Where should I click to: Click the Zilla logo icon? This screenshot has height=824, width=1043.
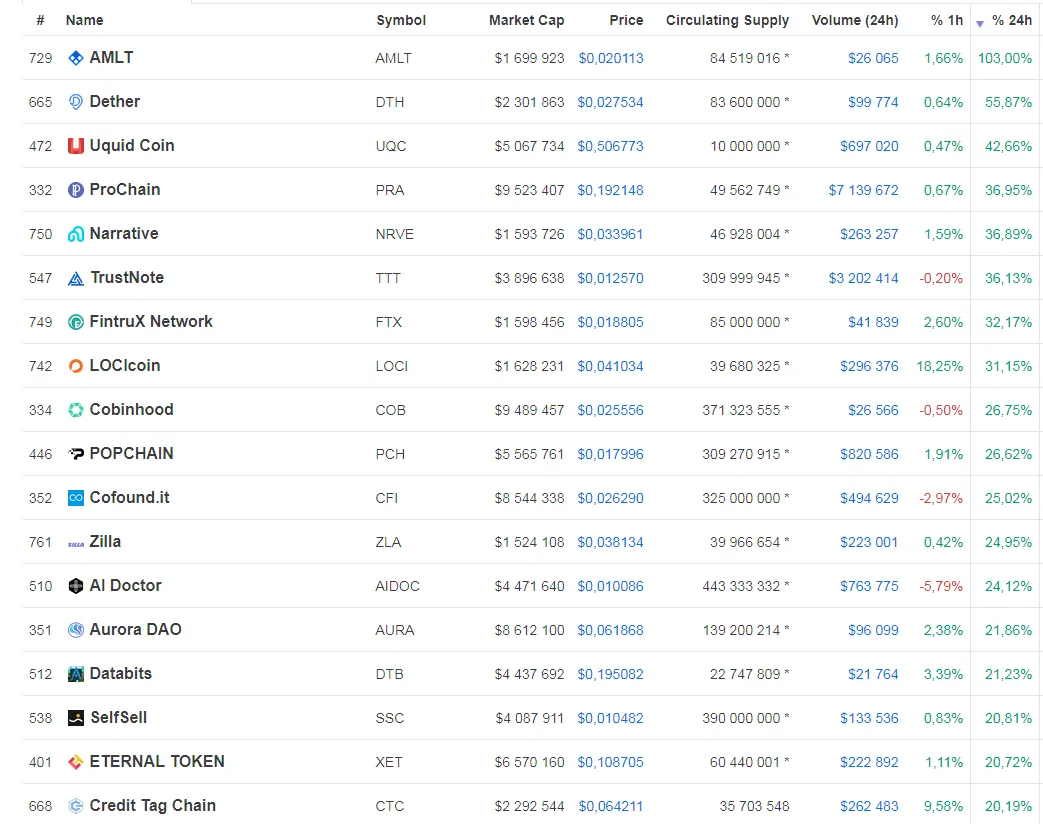[76, 544]
